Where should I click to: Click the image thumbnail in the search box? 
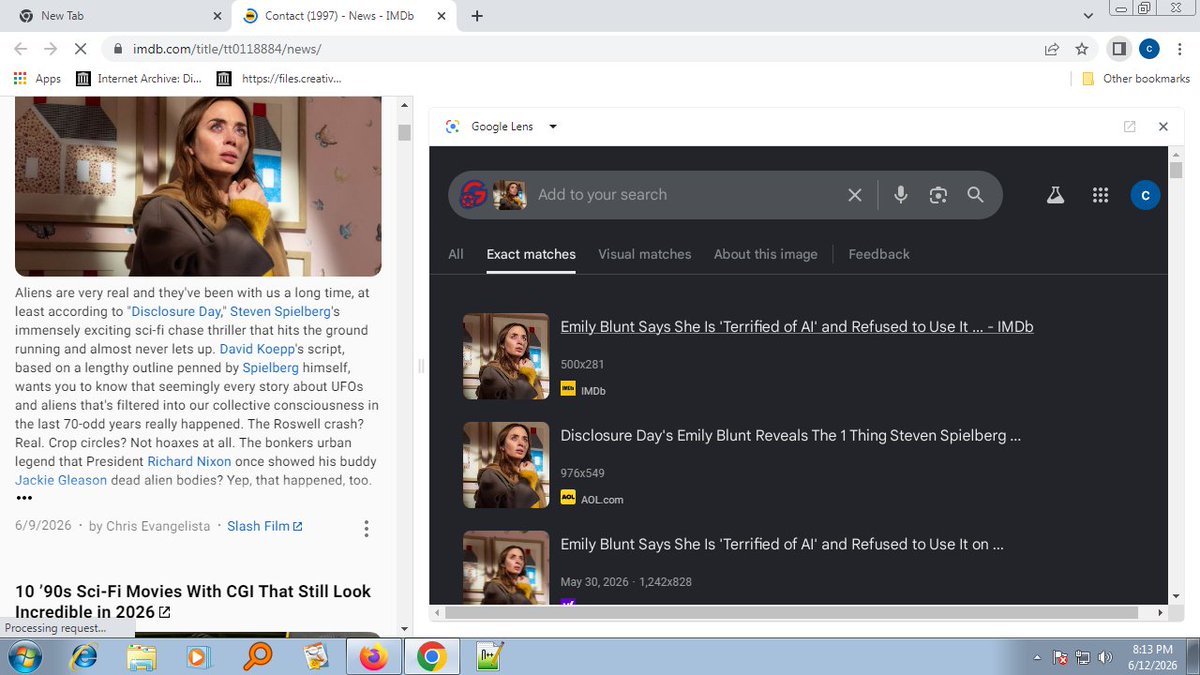(x=510, y=195)
